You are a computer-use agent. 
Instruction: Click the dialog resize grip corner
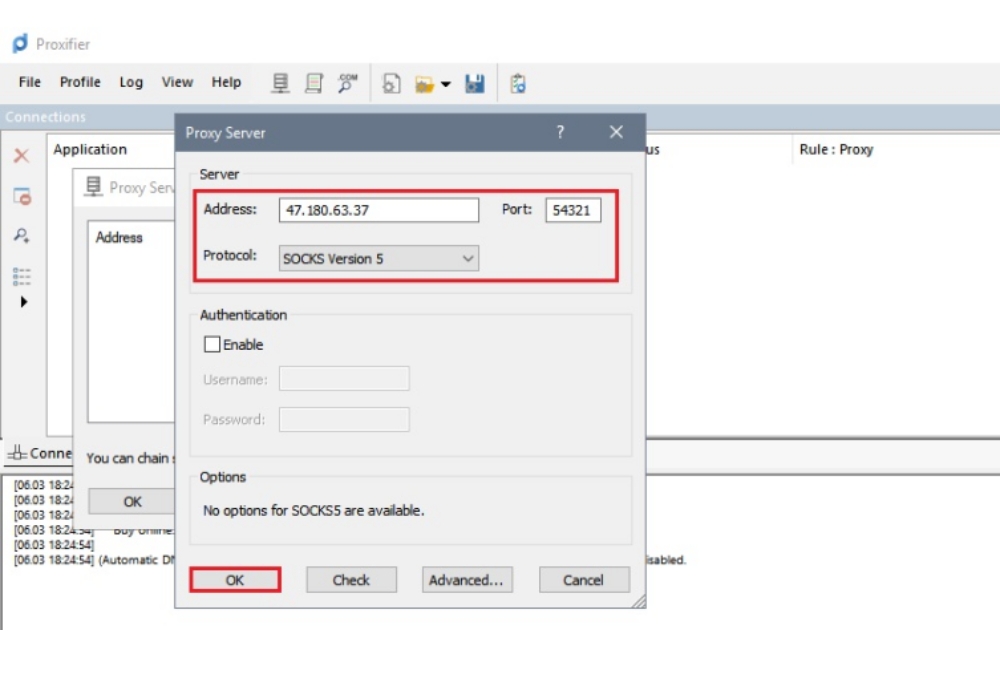tap(638, 601)
